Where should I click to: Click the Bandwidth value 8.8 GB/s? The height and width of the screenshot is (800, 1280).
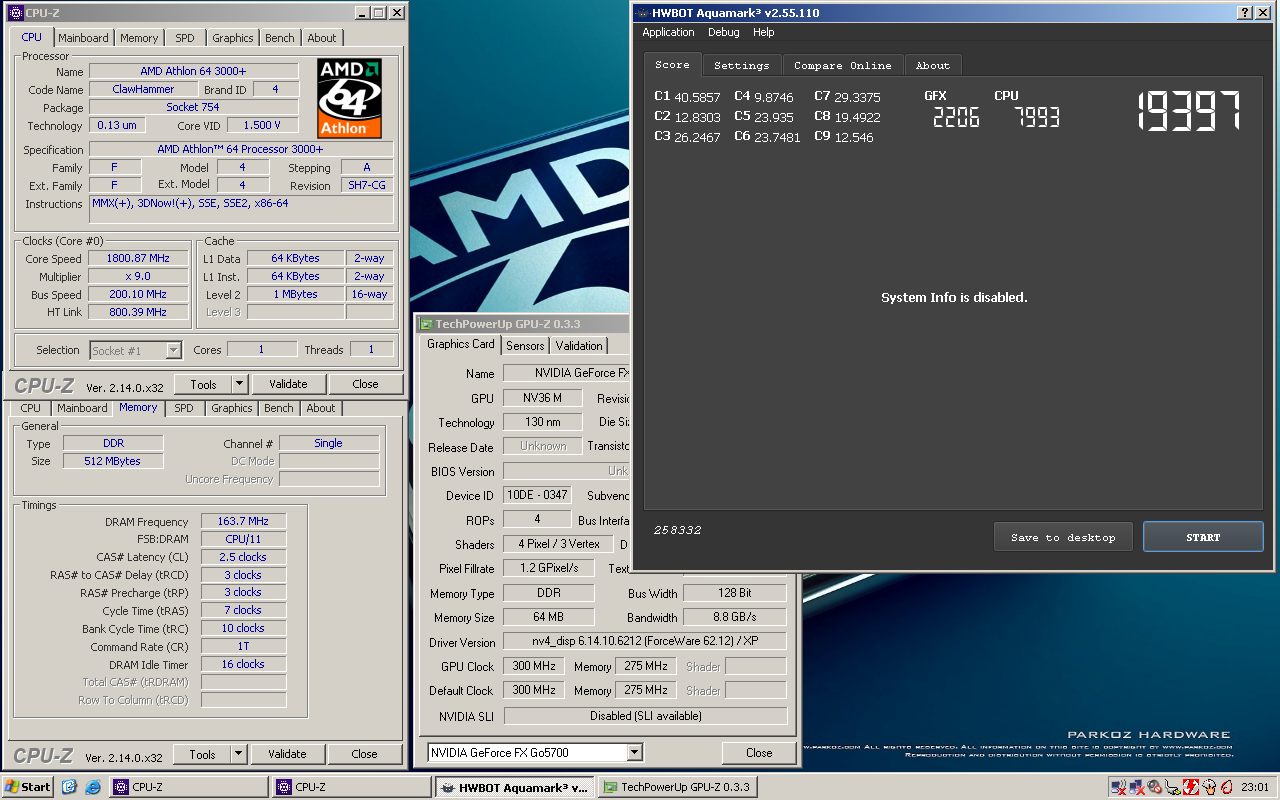coord(735,617)
